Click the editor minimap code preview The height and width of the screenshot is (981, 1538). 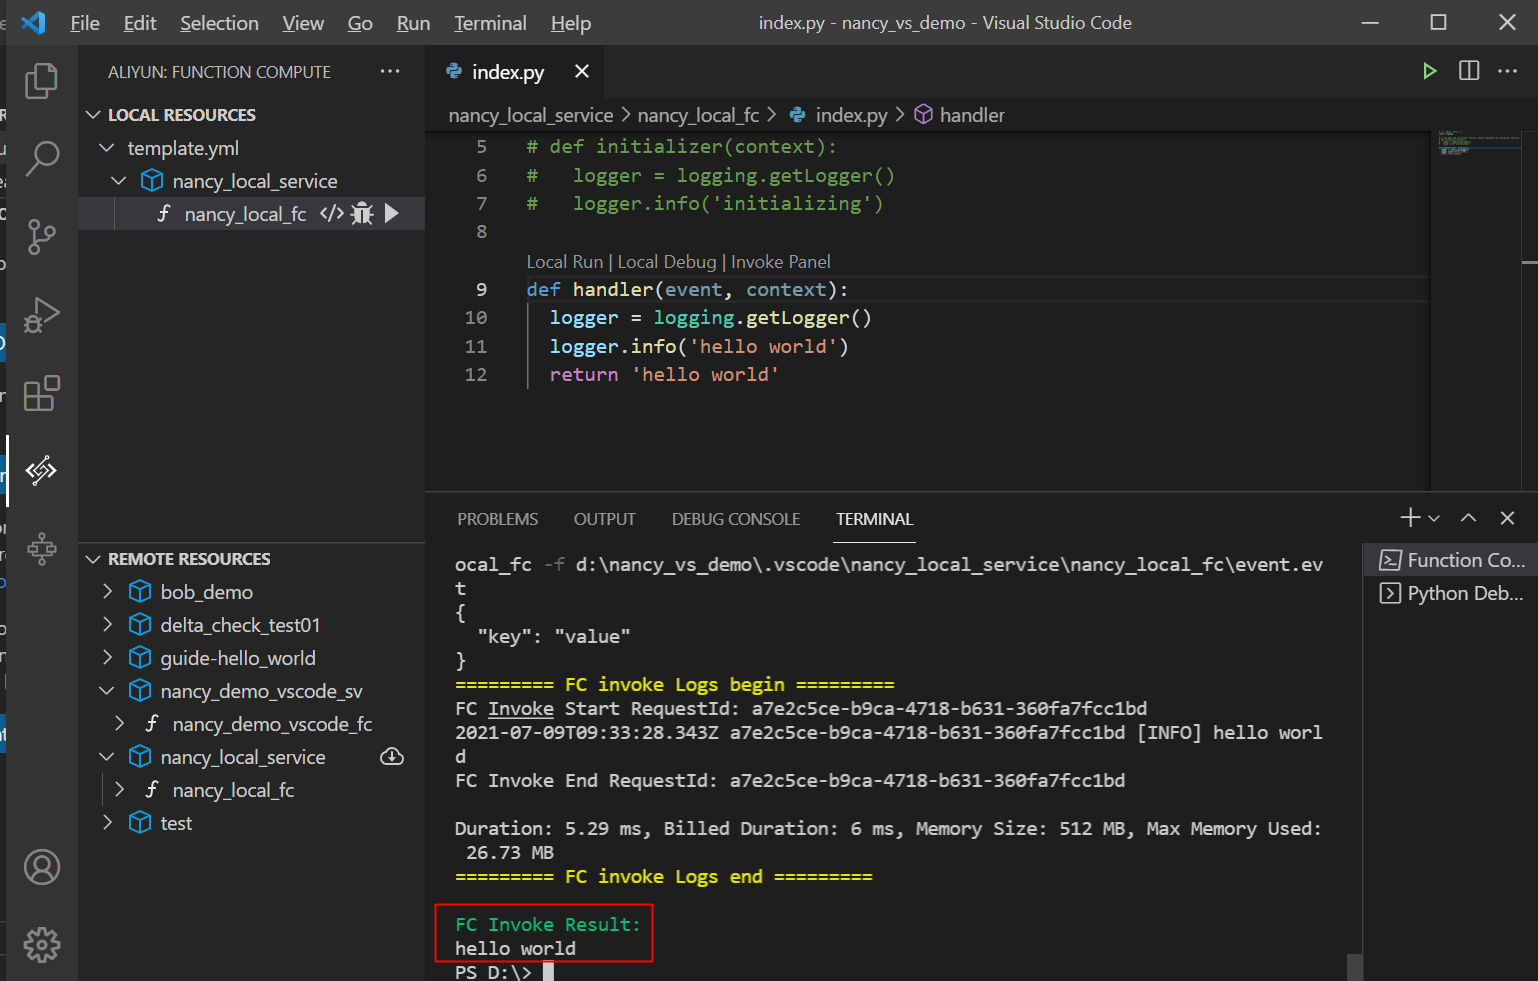click(1479, 142)
